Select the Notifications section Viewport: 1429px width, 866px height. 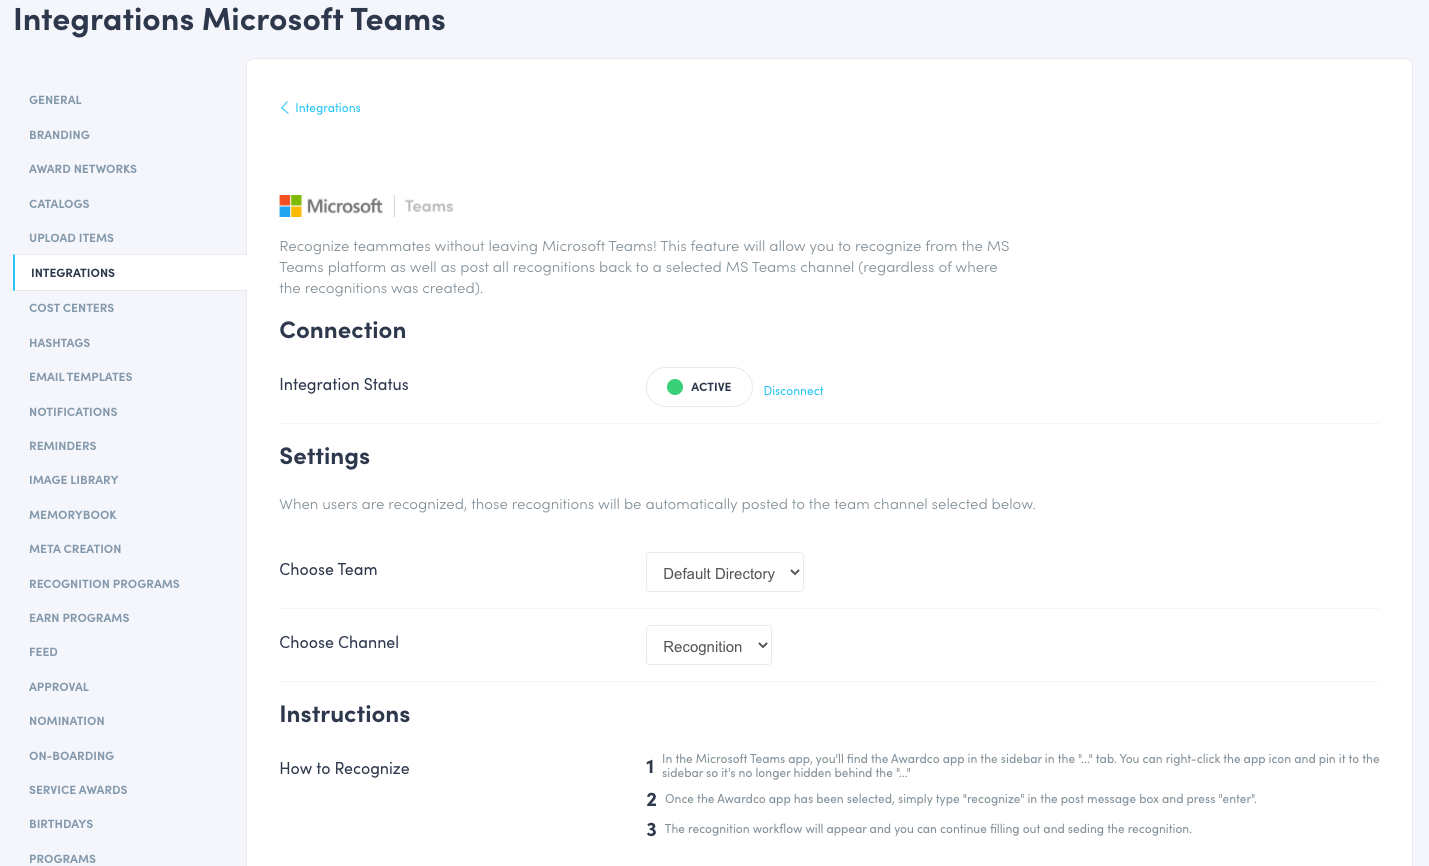coord(72,411)
